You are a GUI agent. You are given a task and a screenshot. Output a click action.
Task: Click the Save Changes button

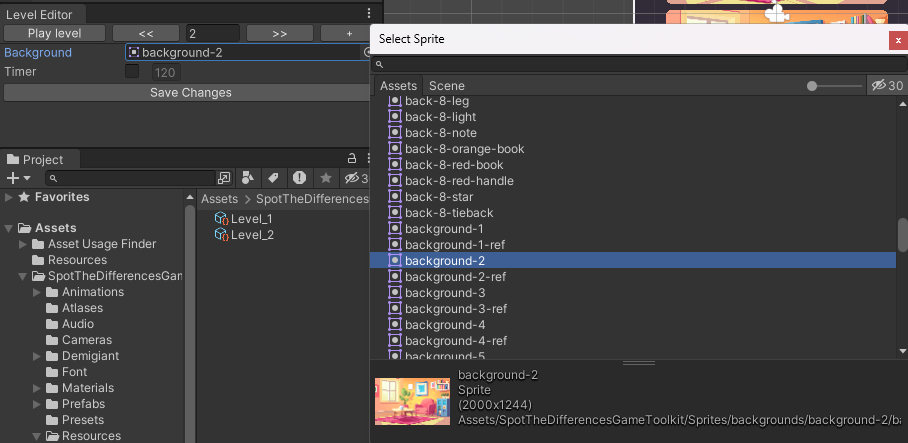point(190,93)
